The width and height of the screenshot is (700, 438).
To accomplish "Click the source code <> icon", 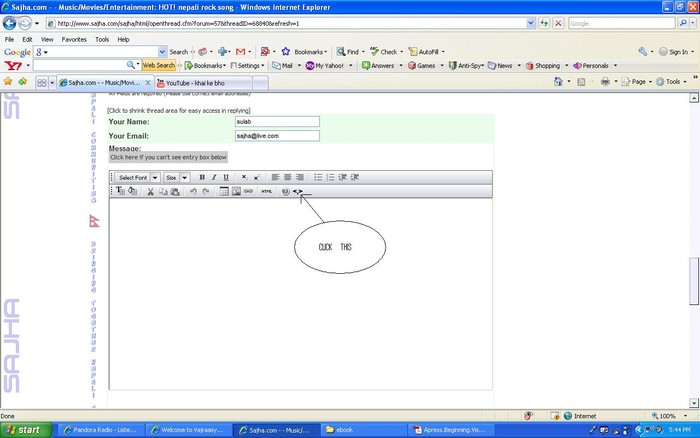I will point(297,191).
